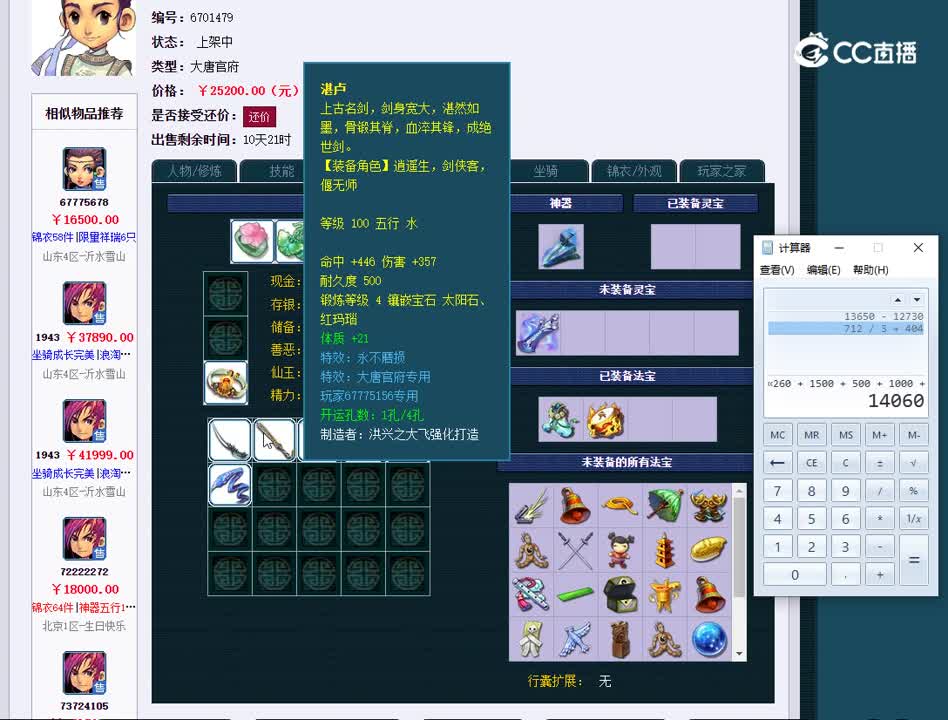
Task: Click treasure list scrollbar down arrow
Action: tap(739, 654)
